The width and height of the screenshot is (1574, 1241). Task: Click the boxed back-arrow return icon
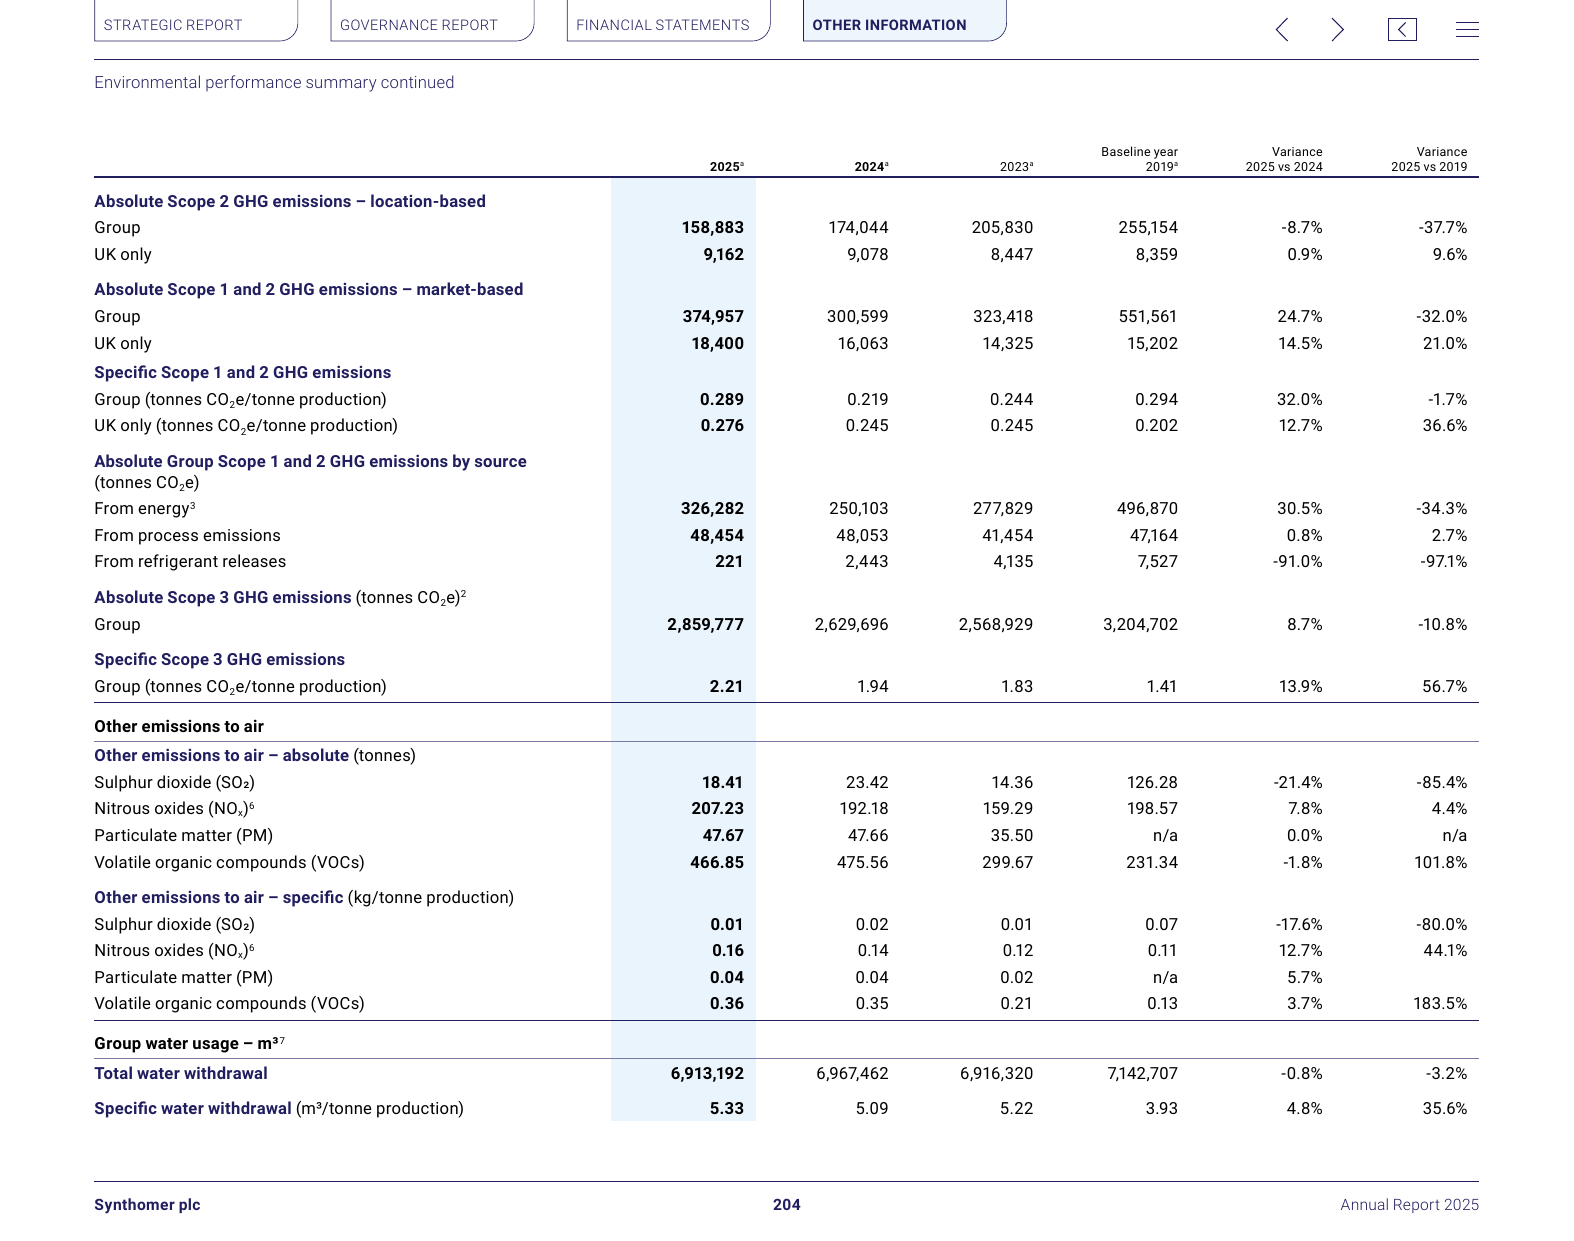click(1402, 30)
